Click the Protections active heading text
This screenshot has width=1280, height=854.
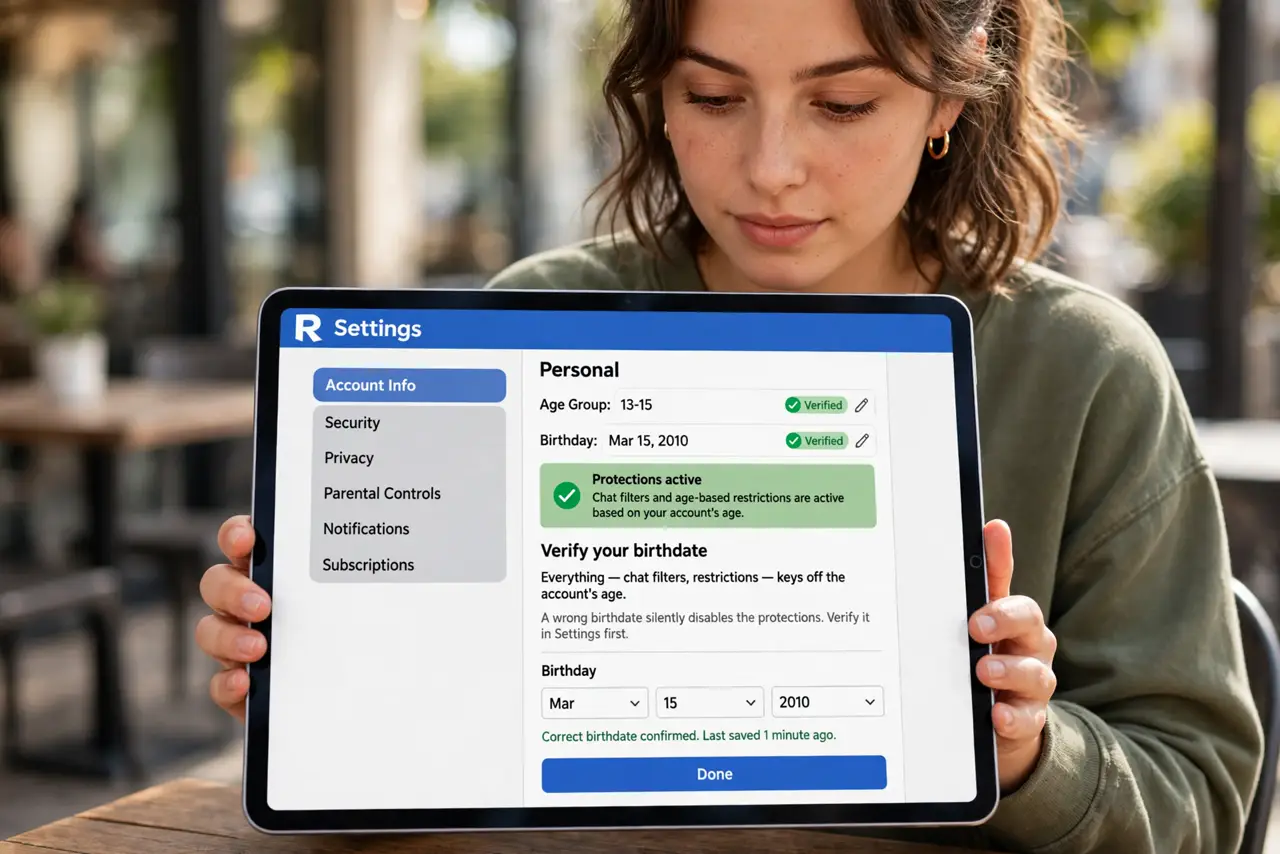[x=647, y=480]
